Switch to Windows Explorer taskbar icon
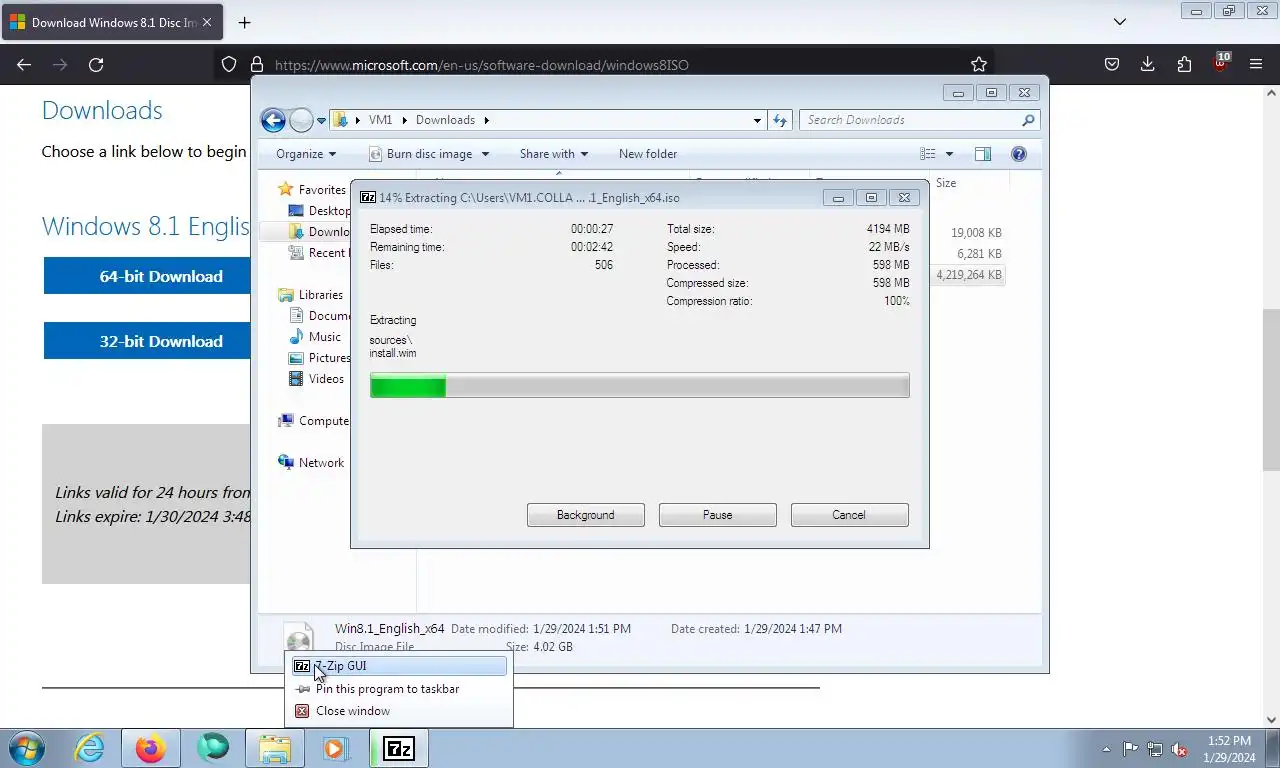 tap(275, 748)
